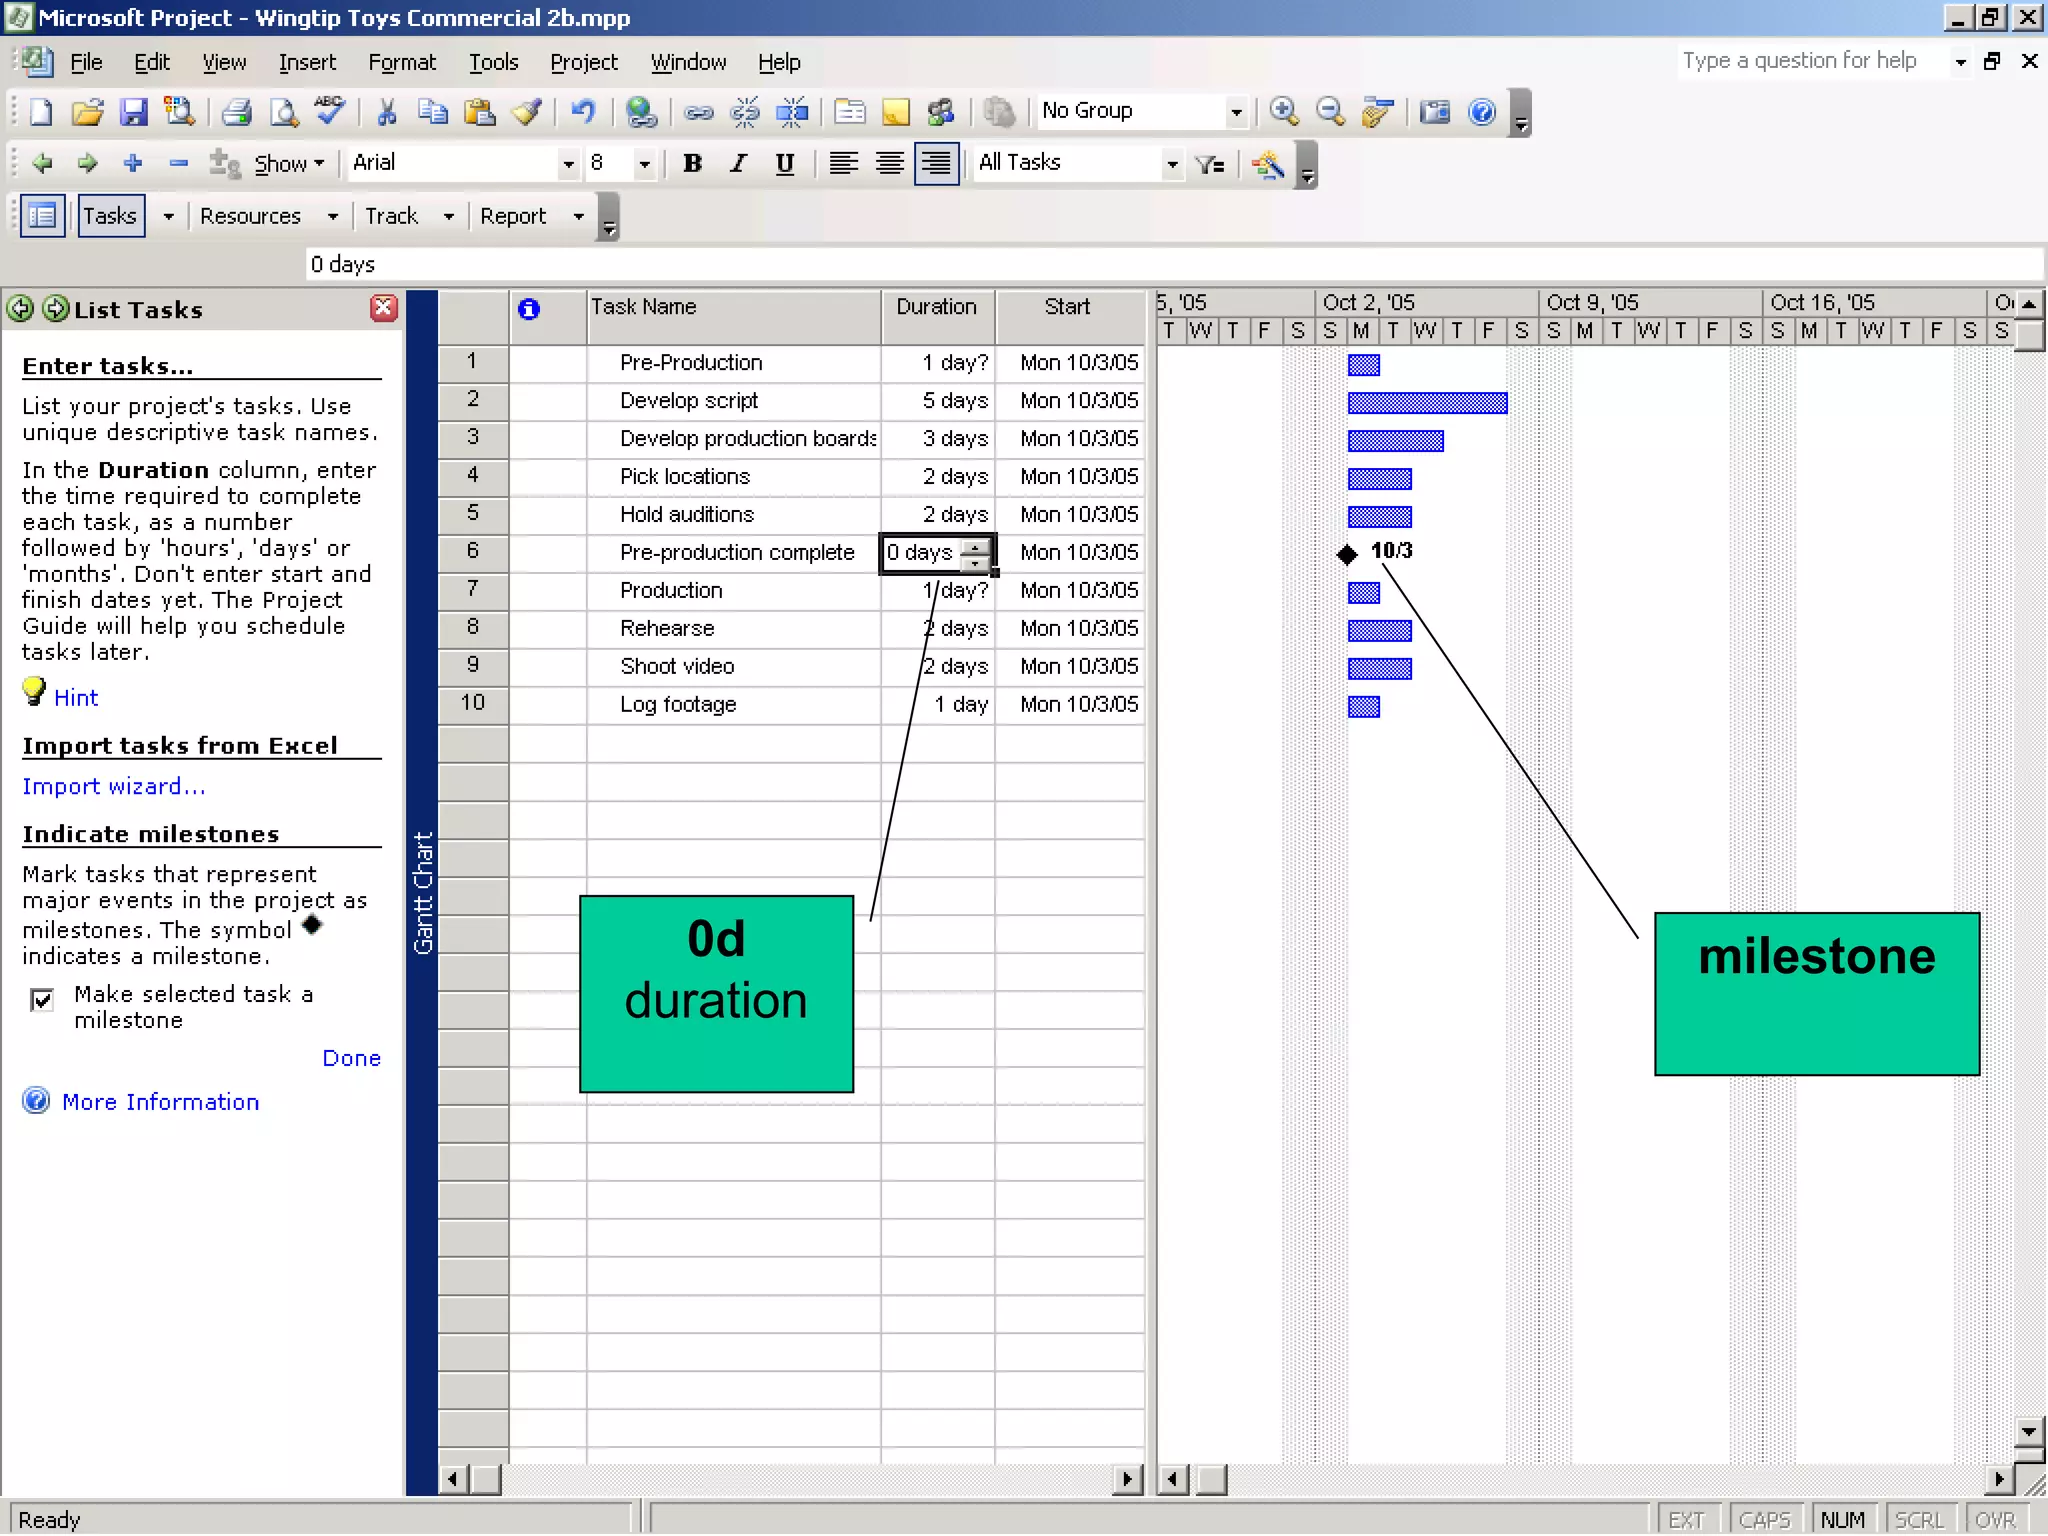Click the Indent right arrow icon
This screenshot has height=1536, width=2048.
pyautogui.click(x=88, y=163)
